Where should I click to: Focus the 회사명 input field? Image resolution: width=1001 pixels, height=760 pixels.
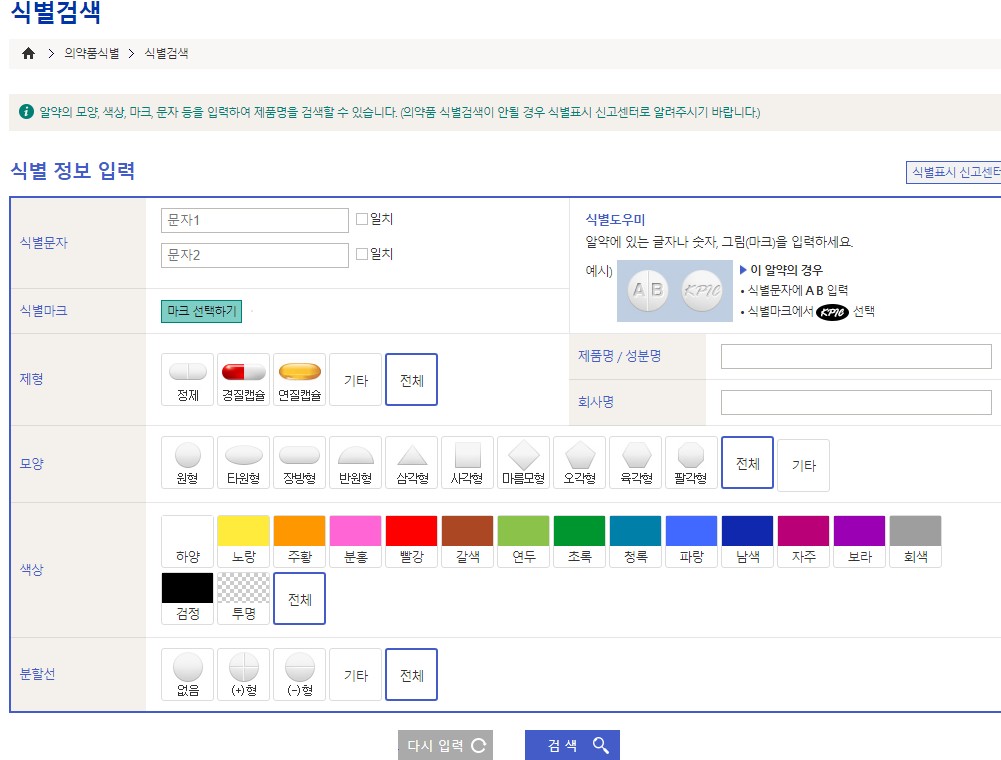[x=856, y=402]
